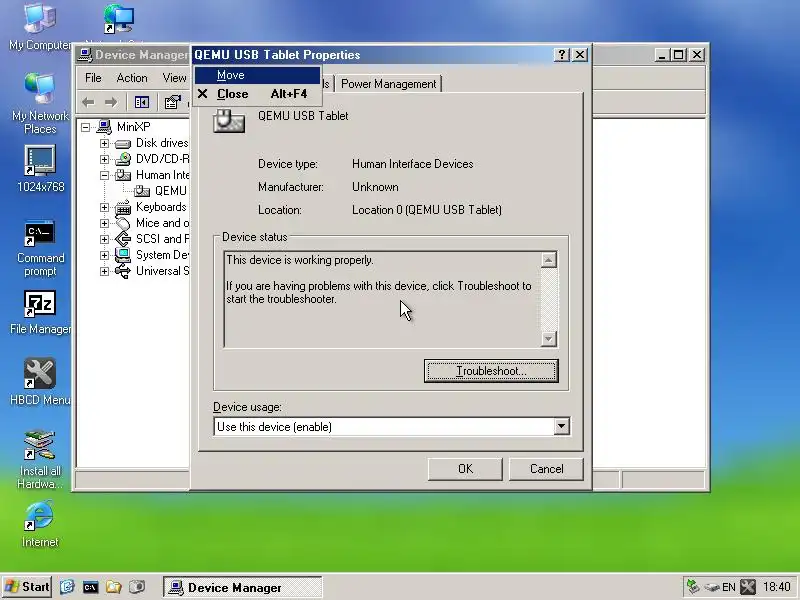This screenshot has width=800, height=600.
Task: Open the Command prompt desktop shortcut
Action: click(40, 248)
